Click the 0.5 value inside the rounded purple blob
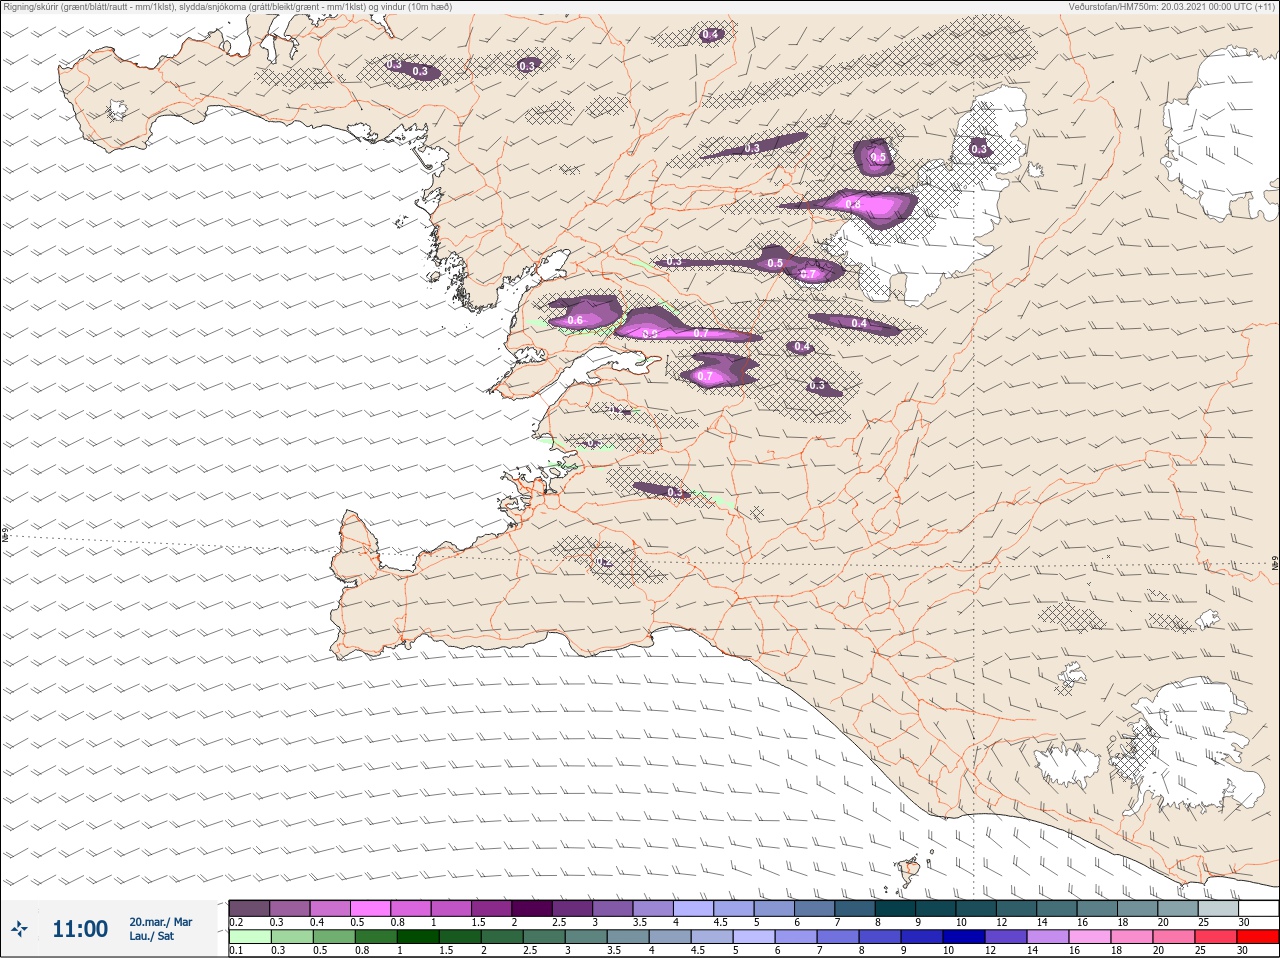This screenshot has width=1280, height=958. click(878, 157)
